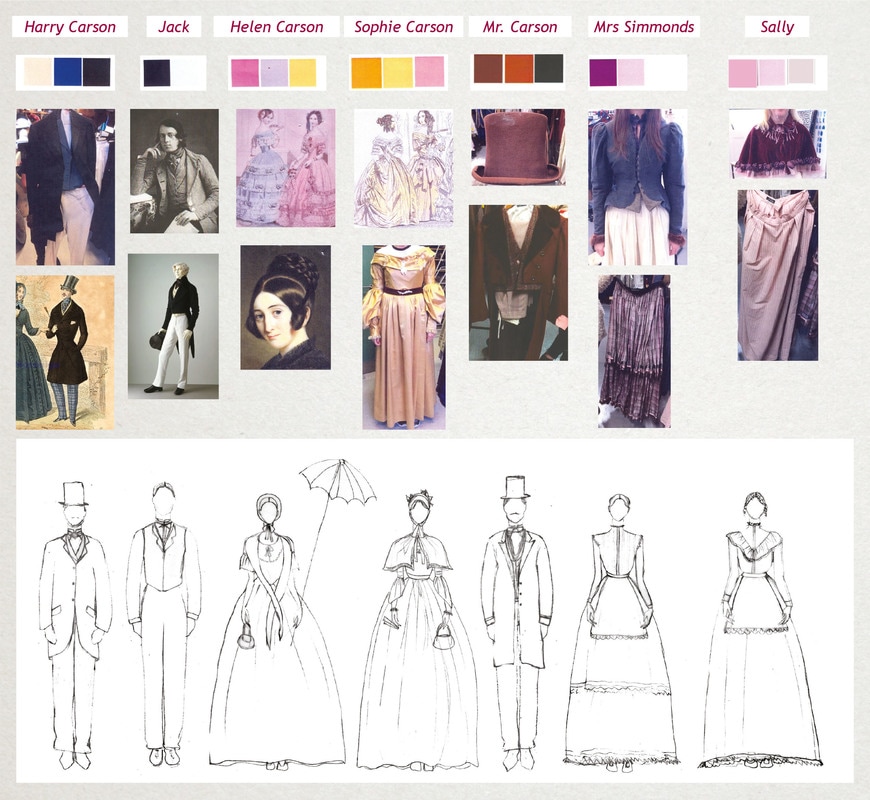
Task: Pick Sophie Carson's pink swatch
Action: (x=429, y=72)
